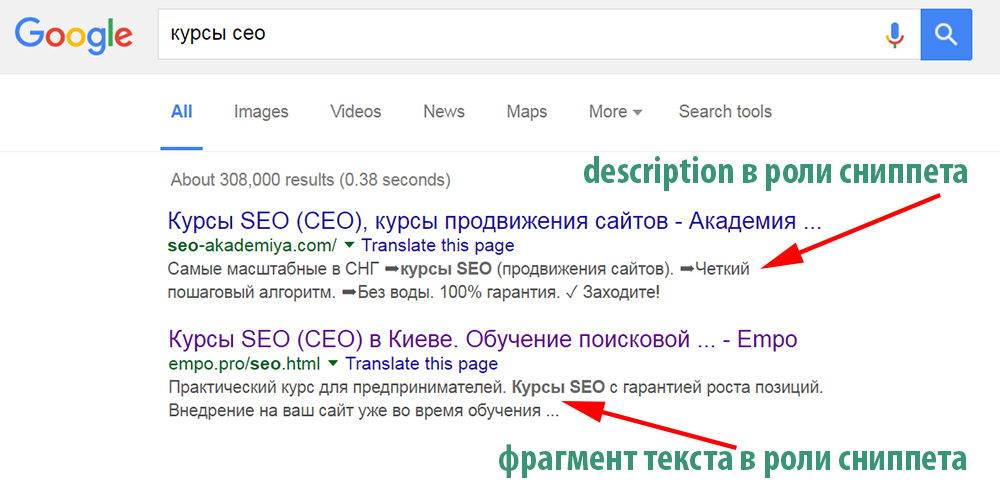The image size is (1000, 494).
Task: Translate the seo-akademiya.com result page
Action: tap(438, 245)
